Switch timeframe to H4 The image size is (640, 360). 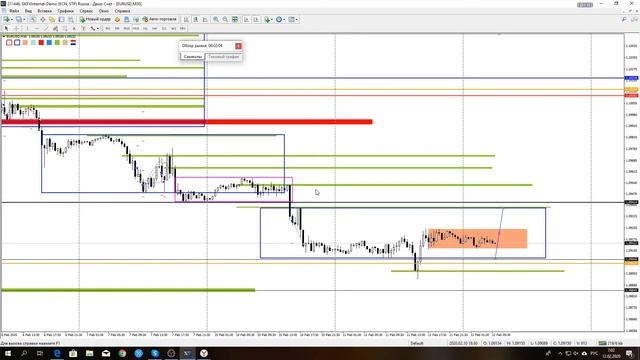point(155,28)
